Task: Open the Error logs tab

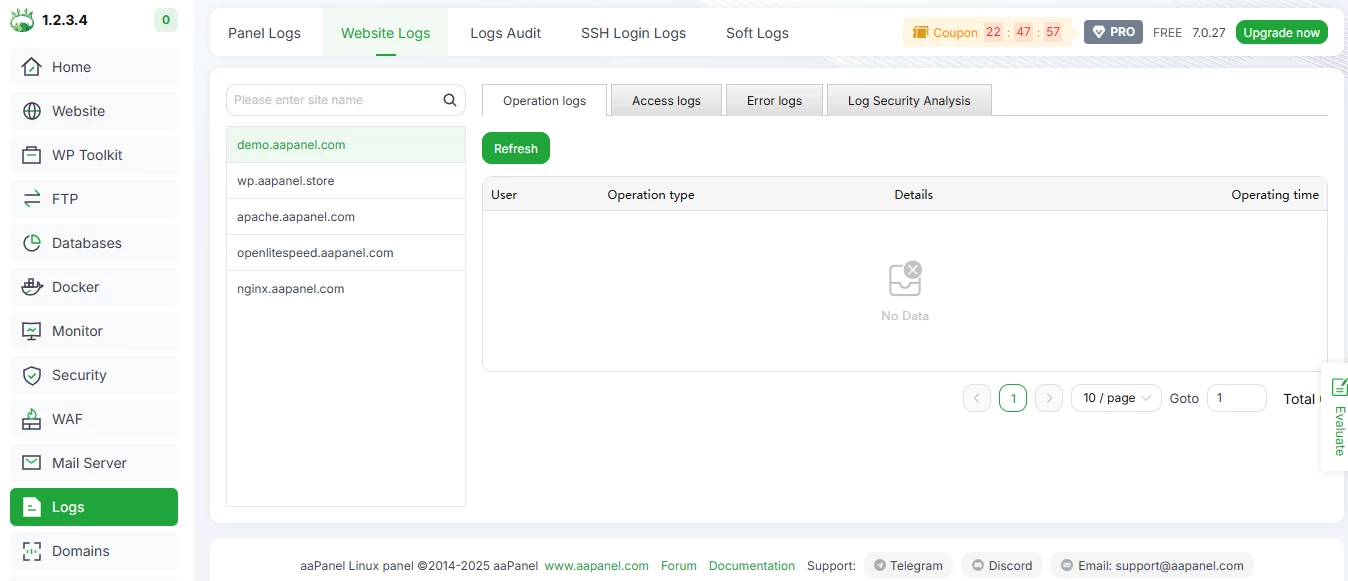Action: (x=774, y=100)
